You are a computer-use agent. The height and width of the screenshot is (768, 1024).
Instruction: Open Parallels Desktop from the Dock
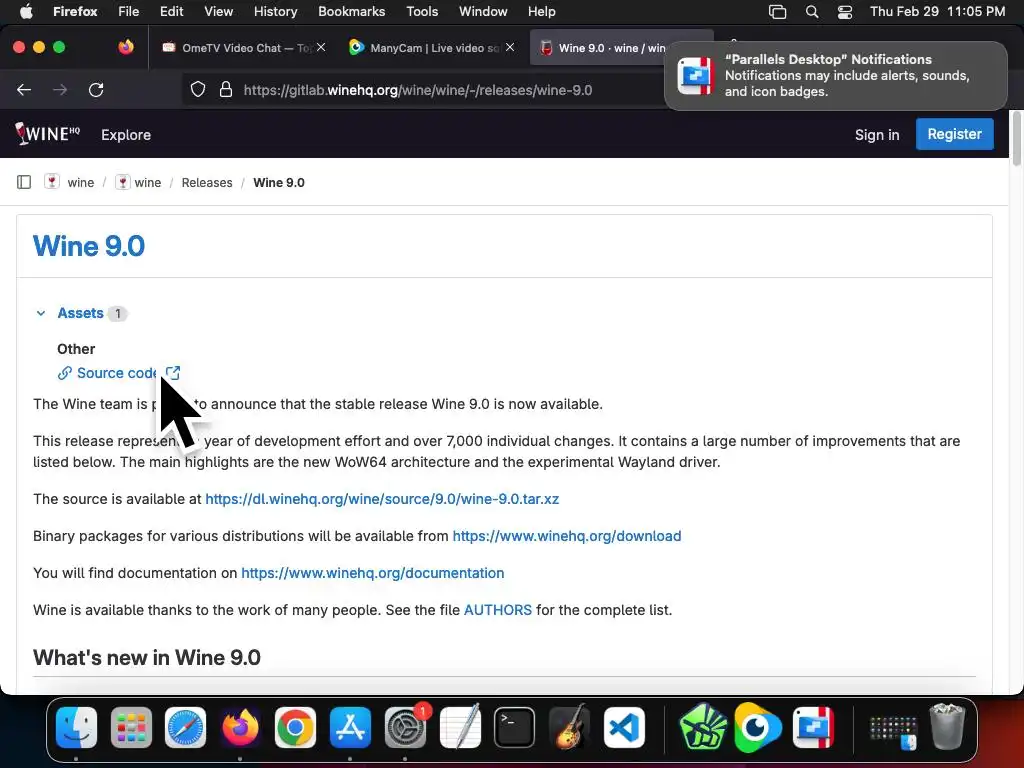[x=813, y=727]
